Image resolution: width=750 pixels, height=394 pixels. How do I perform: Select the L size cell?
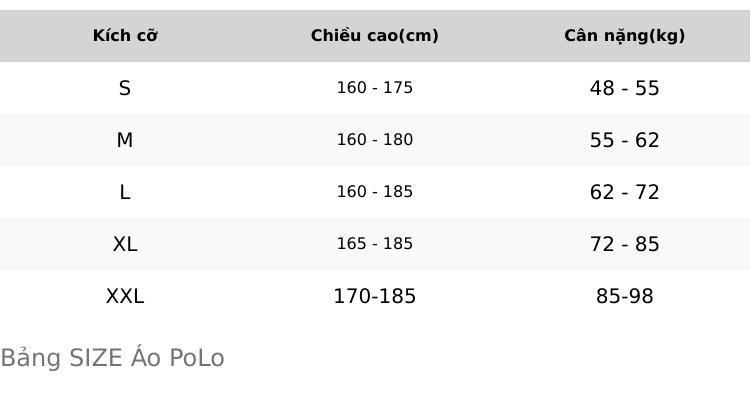pos(125,192)
